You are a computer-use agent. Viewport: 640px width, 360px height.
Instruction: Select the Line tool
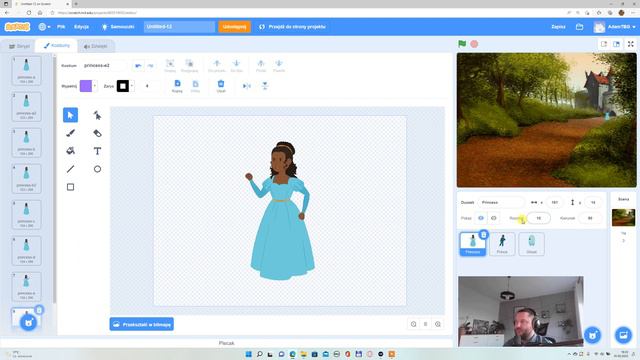tap(70, 169)
